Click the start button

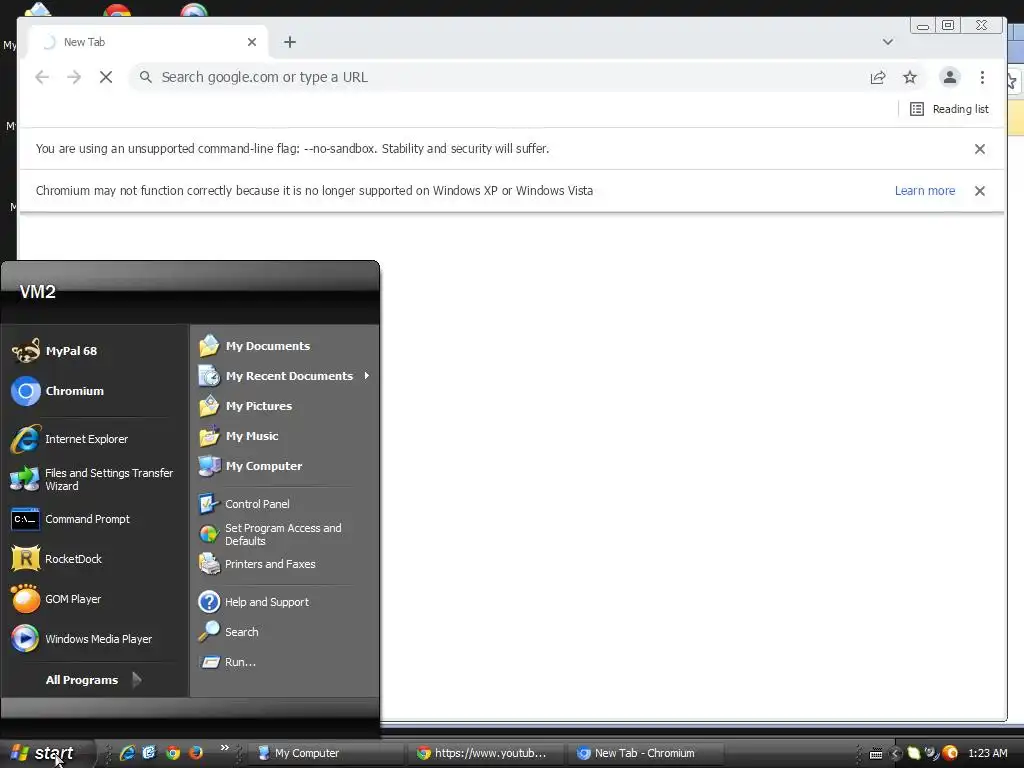click(45, 753)
